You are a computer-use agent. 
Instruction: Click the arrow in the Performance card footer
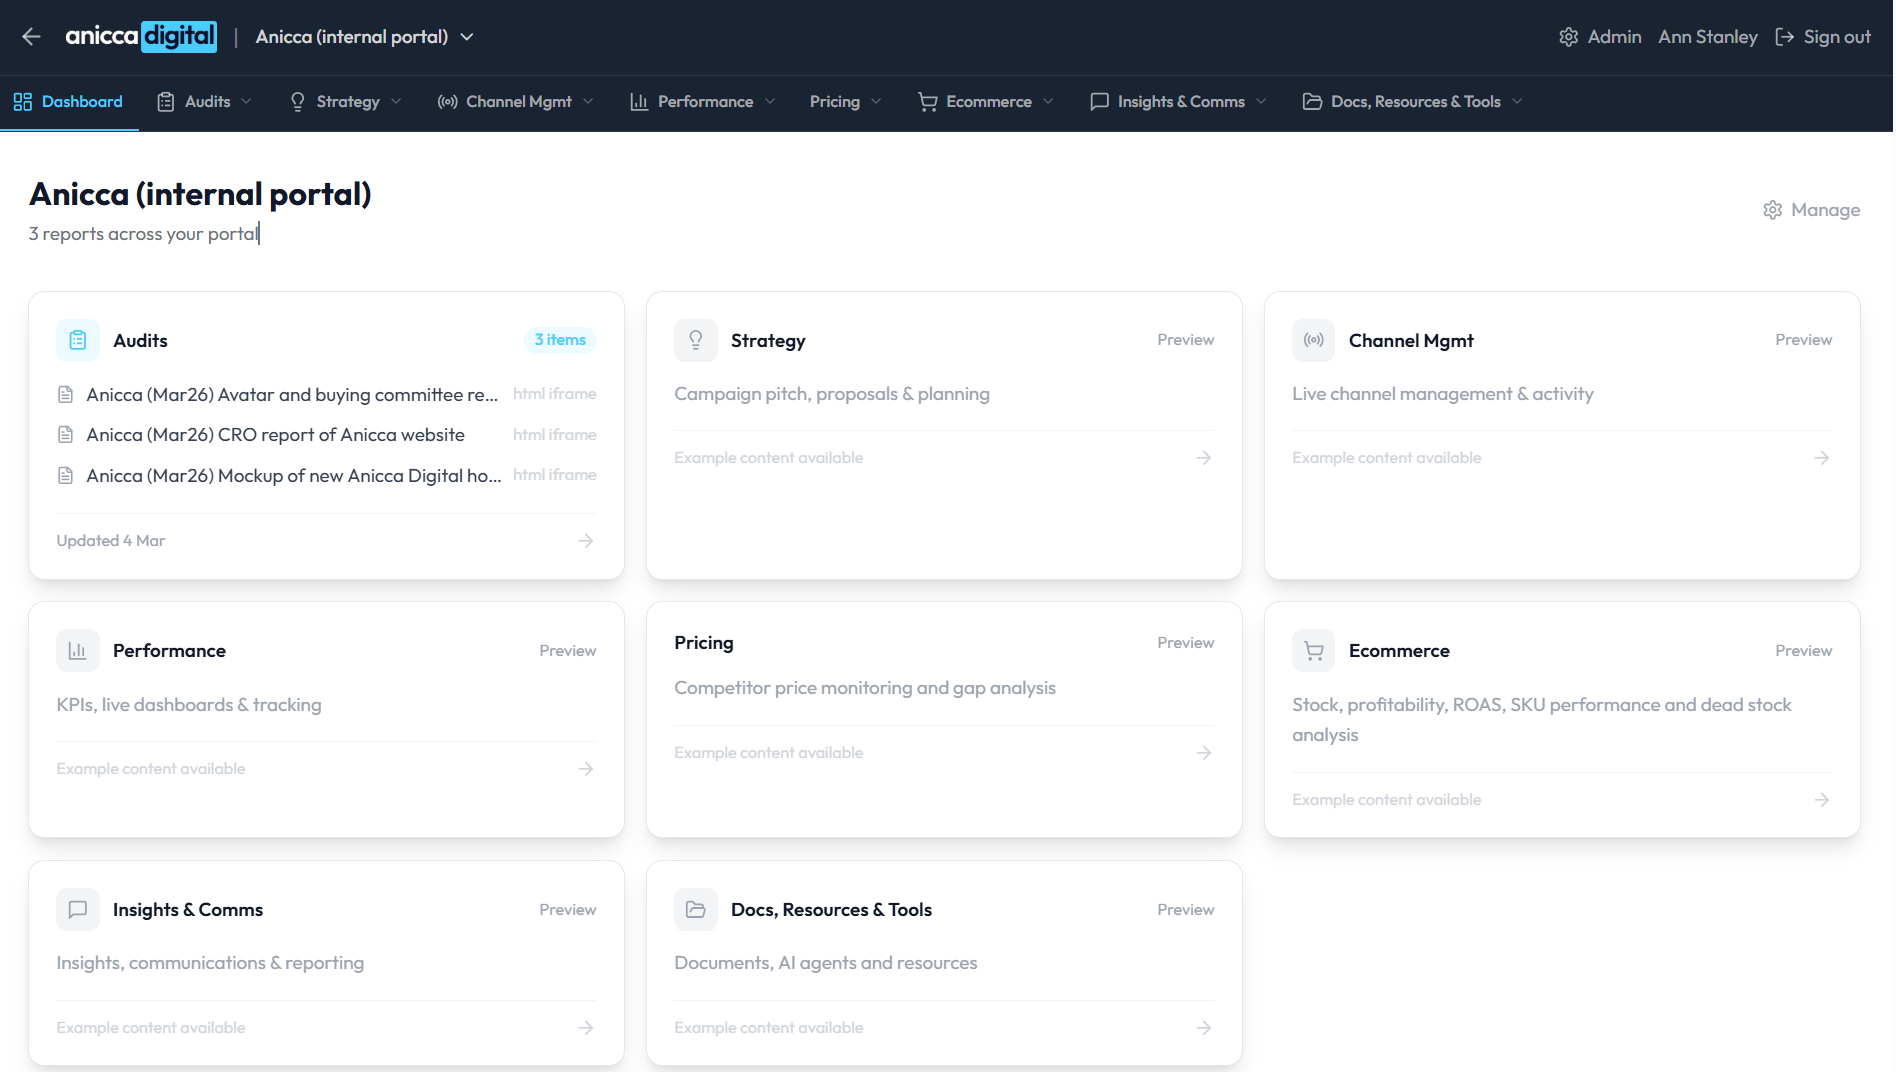[586, 769]
